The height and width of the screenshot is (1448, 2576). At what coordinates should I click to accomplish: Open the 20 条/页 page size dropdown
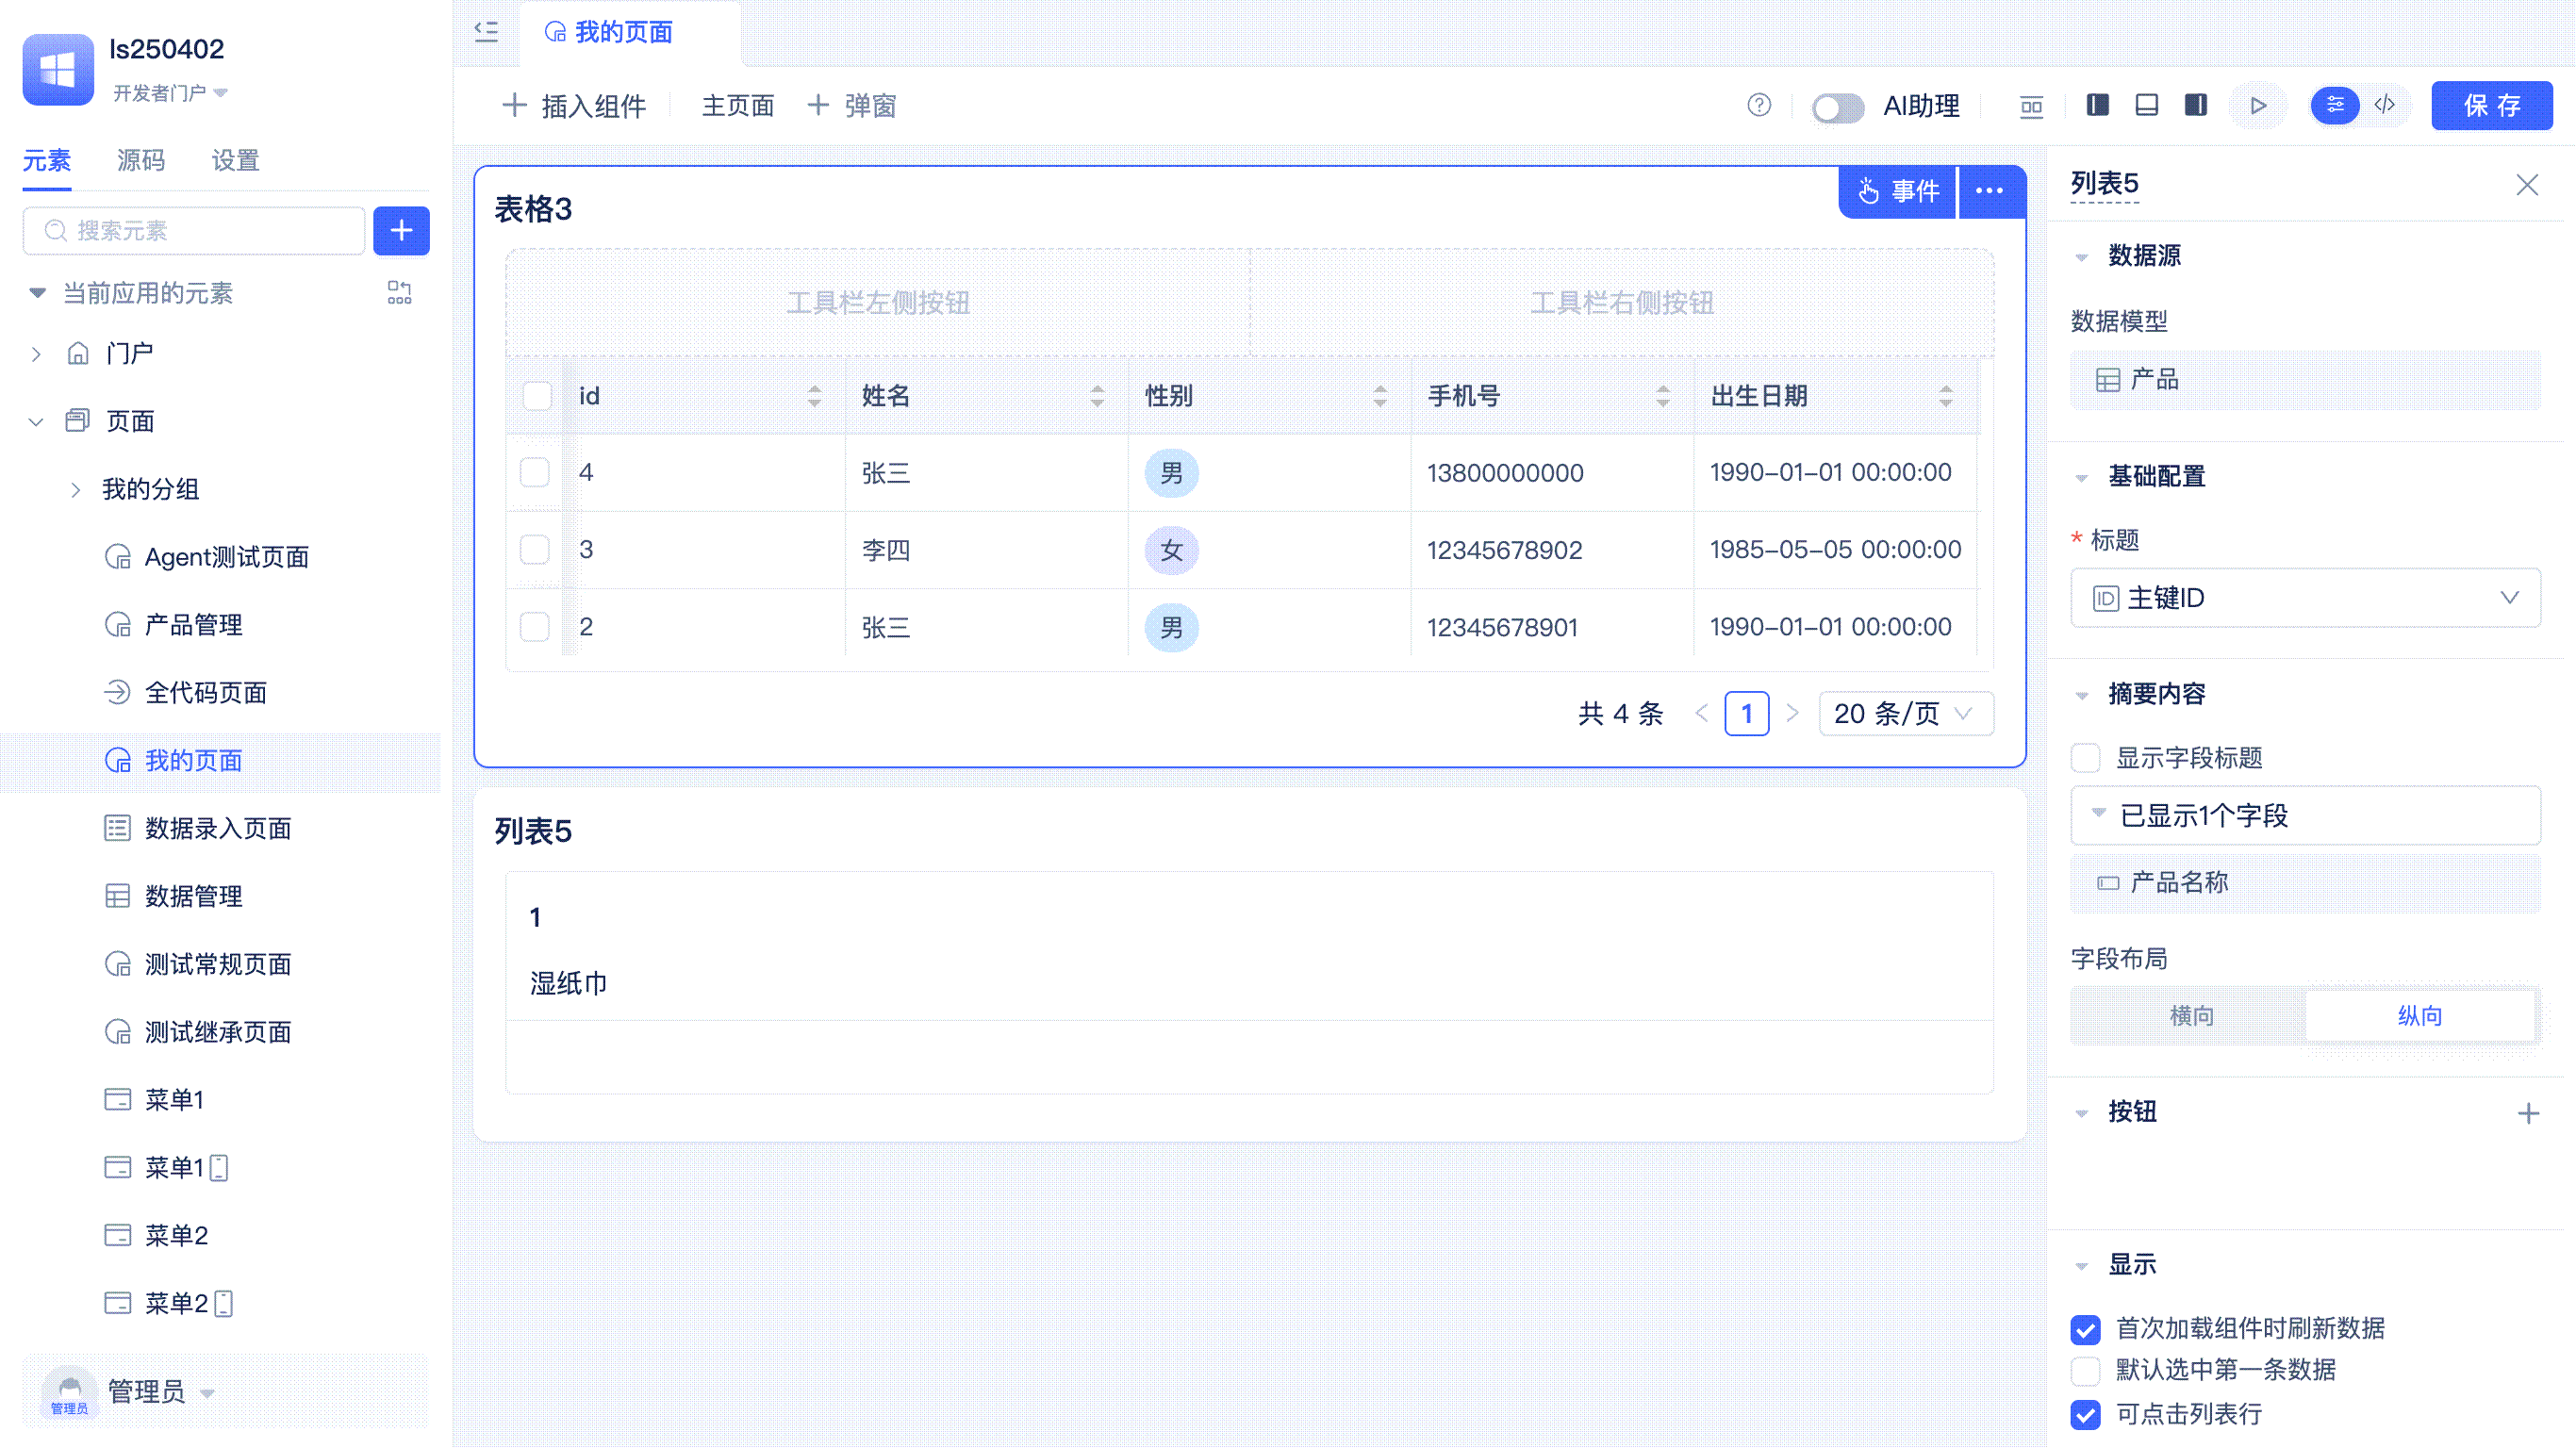tap(1906, 713)
